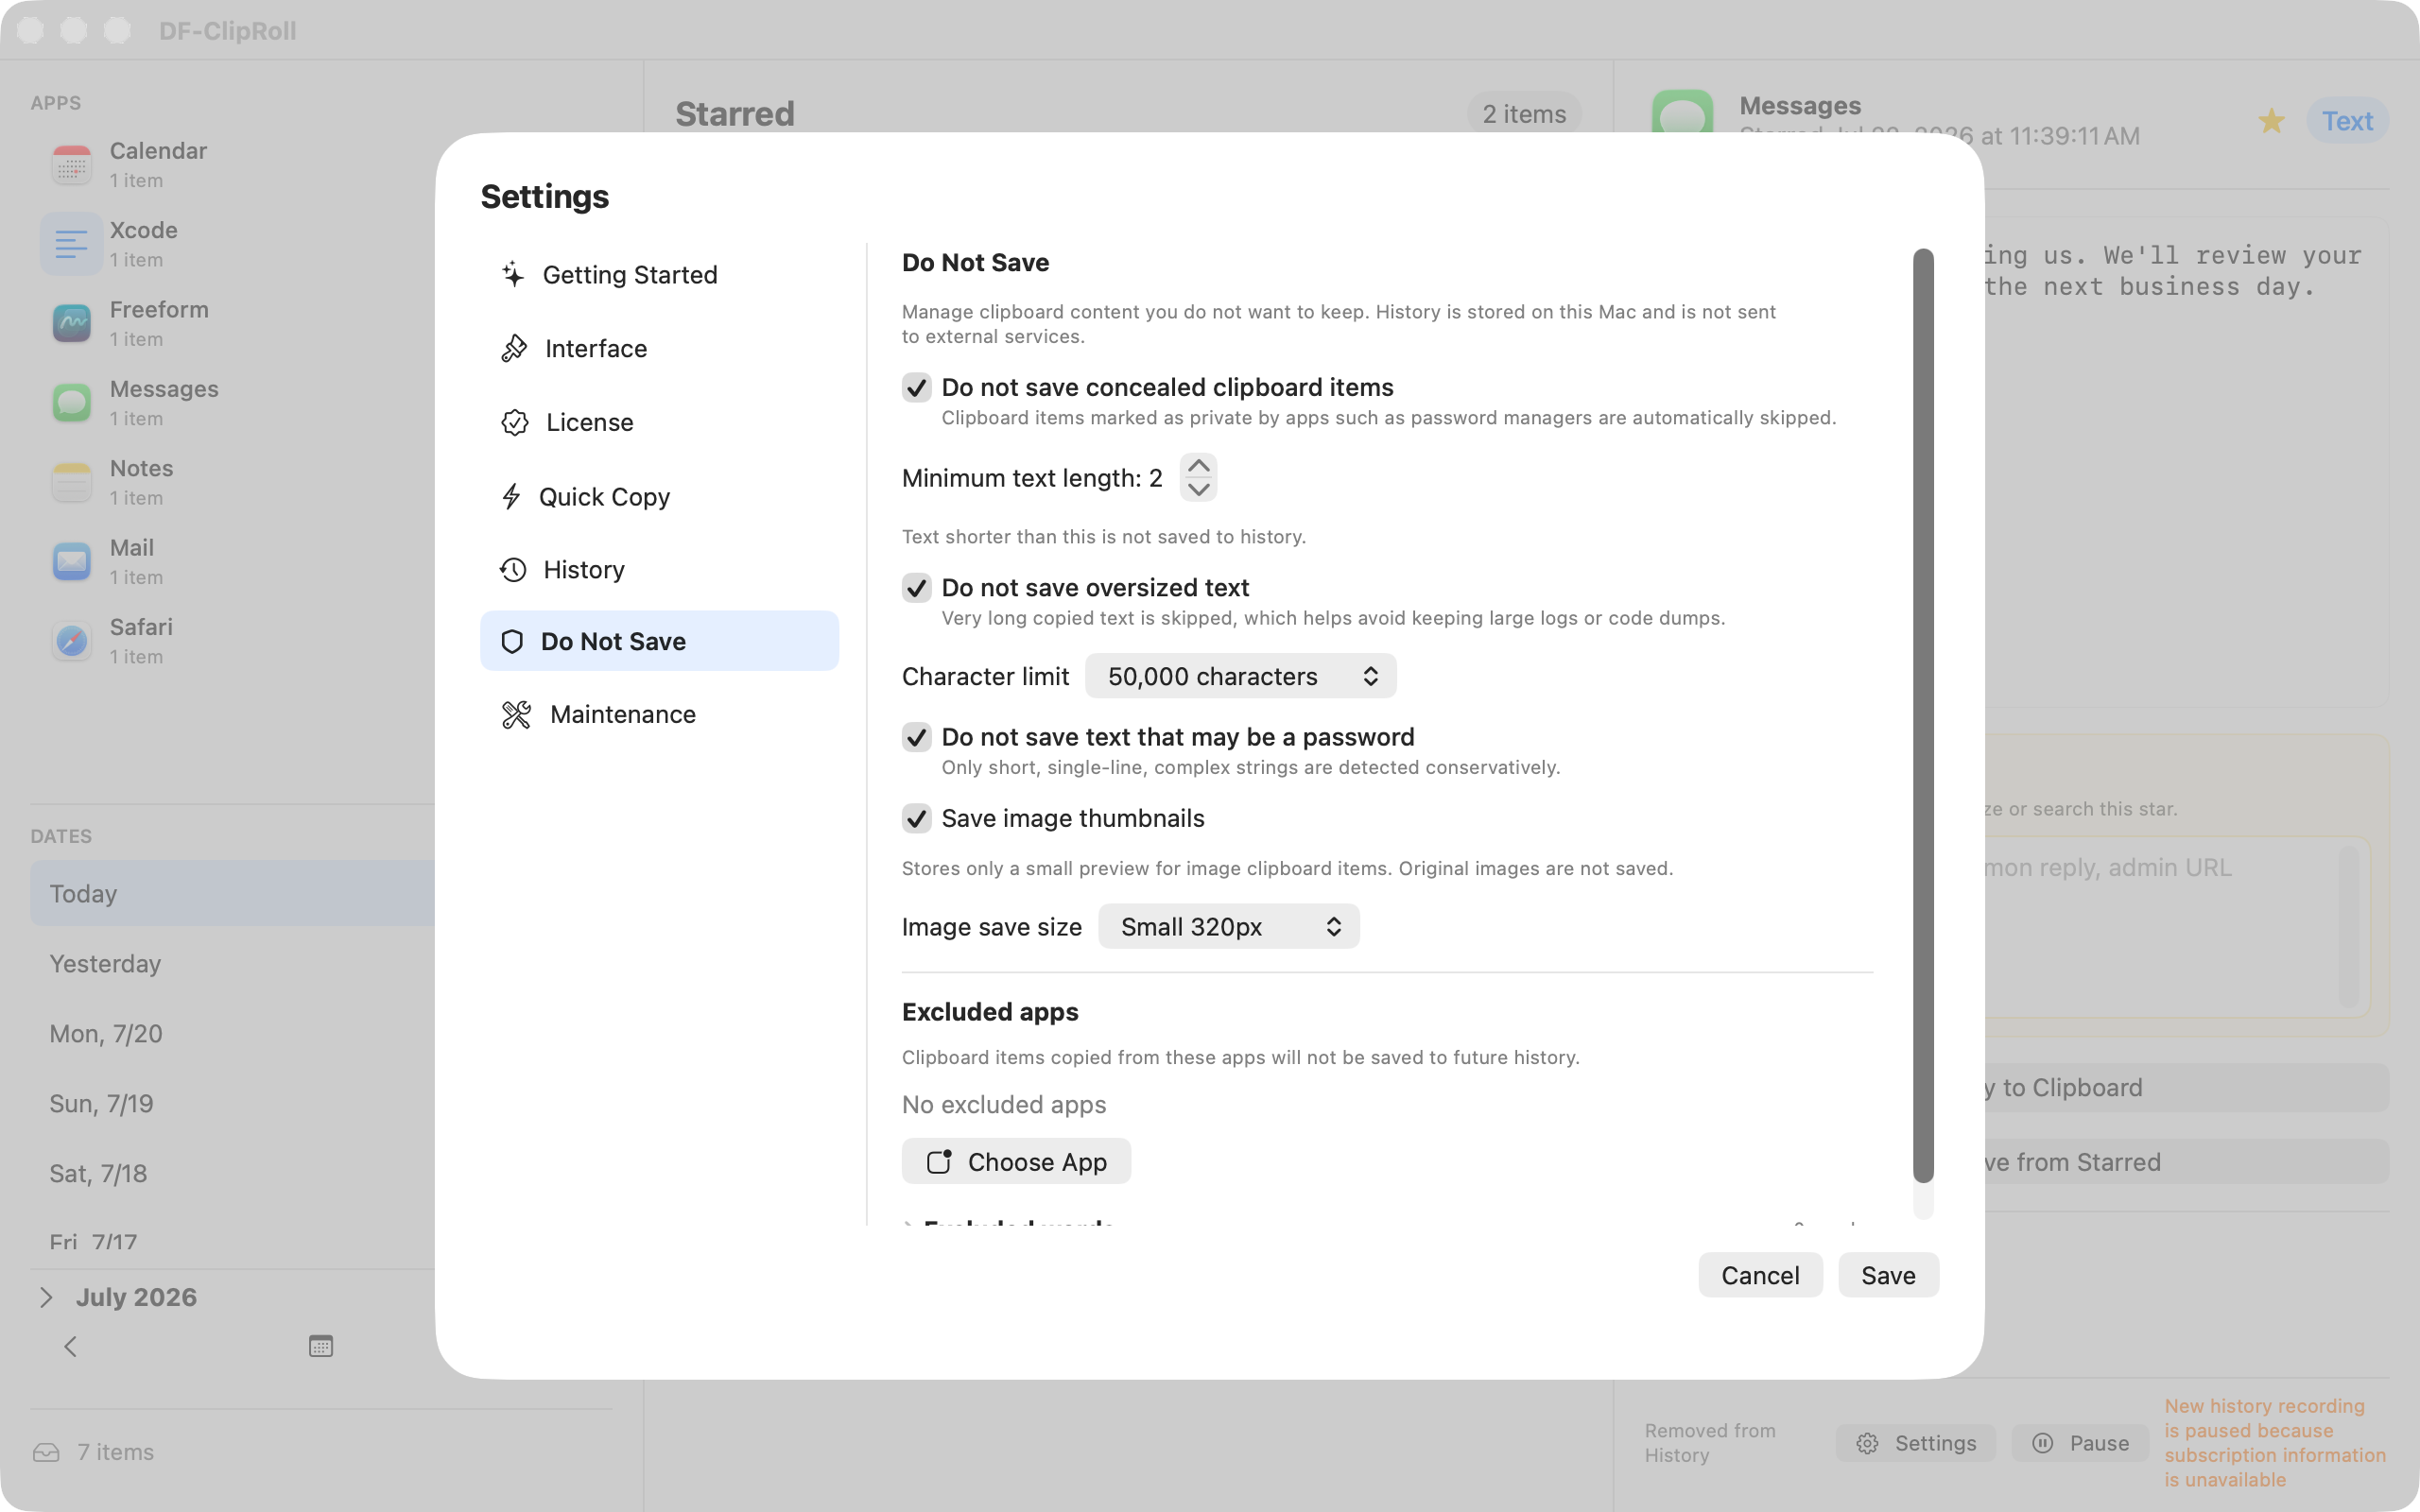This screenshot has width=2420, height=1512.
Task: Click the 2 items count badge
Action: (1524, 114)
